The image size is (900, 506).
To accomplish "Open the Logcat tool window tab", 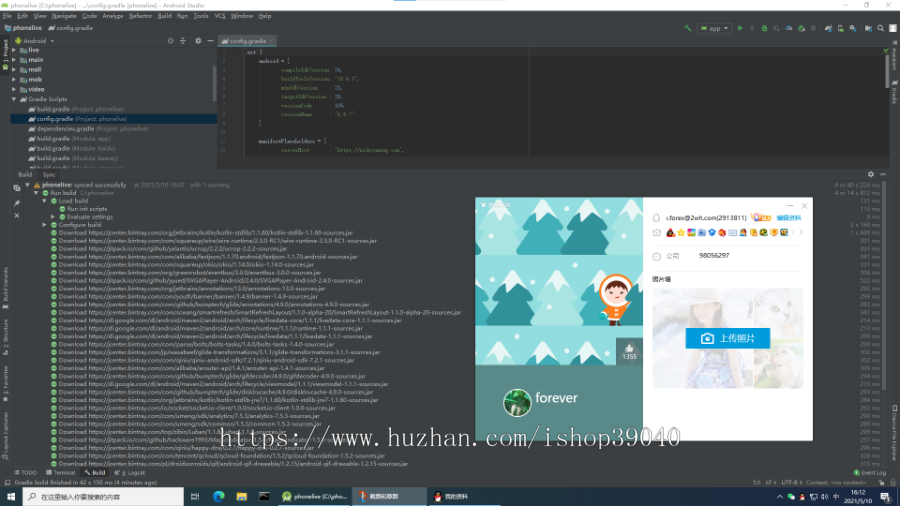I will click(x=130, y=473).
